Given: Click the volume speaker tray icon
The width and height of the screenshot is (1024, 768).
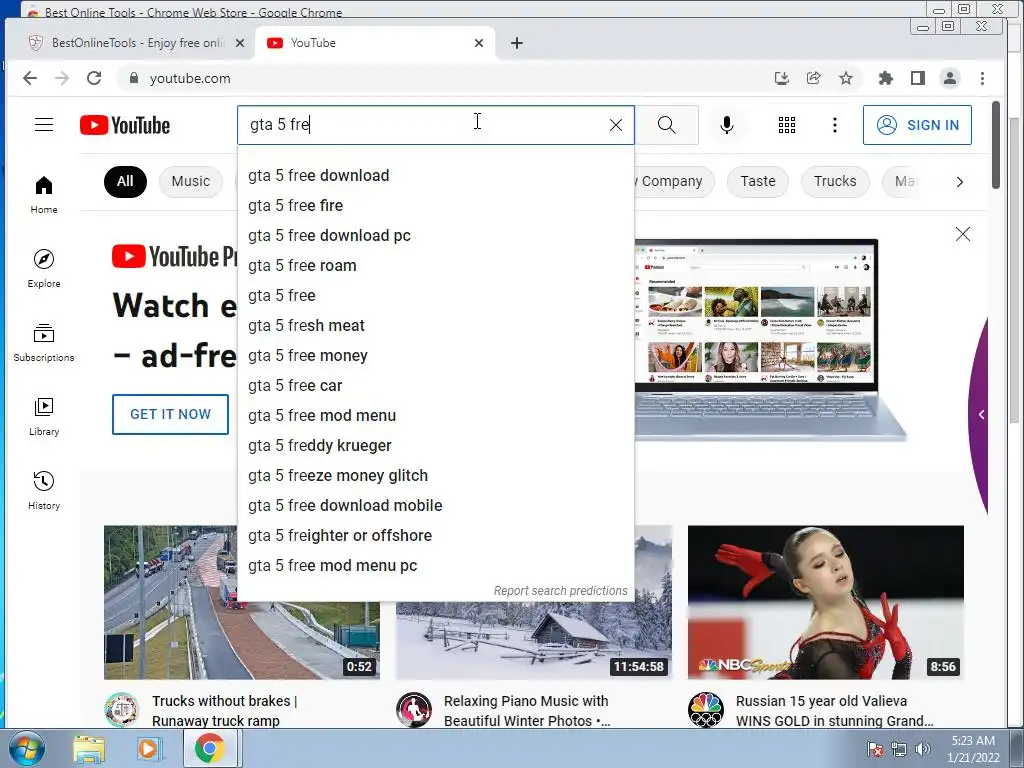Looking at the screenshot, I should pos(922,749).
